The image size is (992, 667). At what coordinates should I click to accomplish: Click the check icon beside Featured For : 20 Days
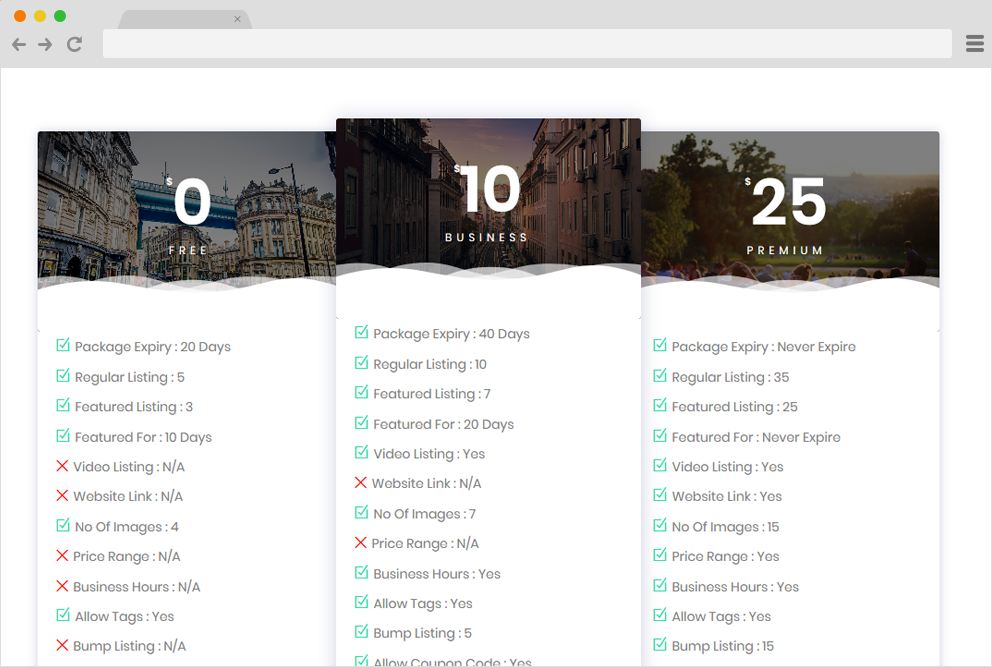tap(361, 422)
